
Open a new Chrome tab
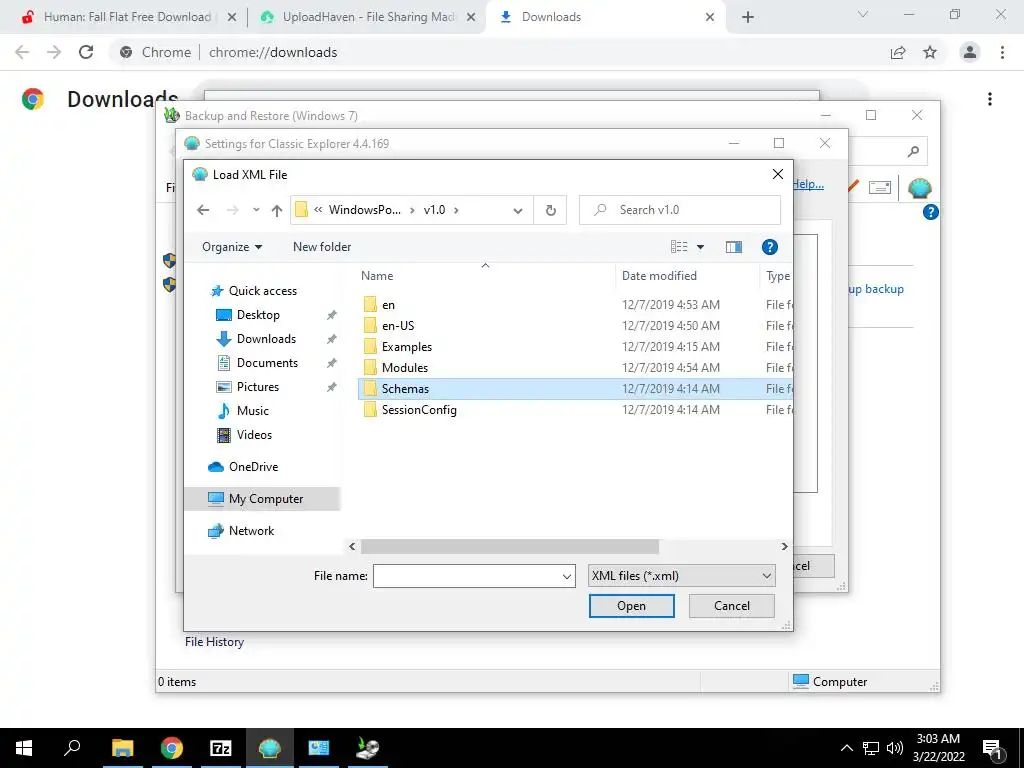tap(748, 17)
